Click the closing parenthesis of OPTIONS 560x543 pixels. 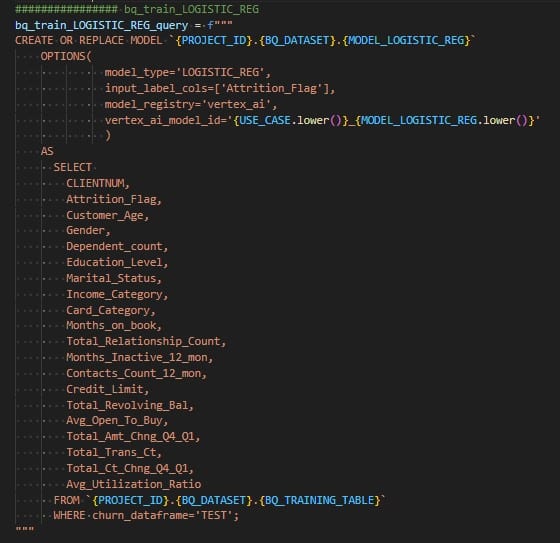(108, 135)
